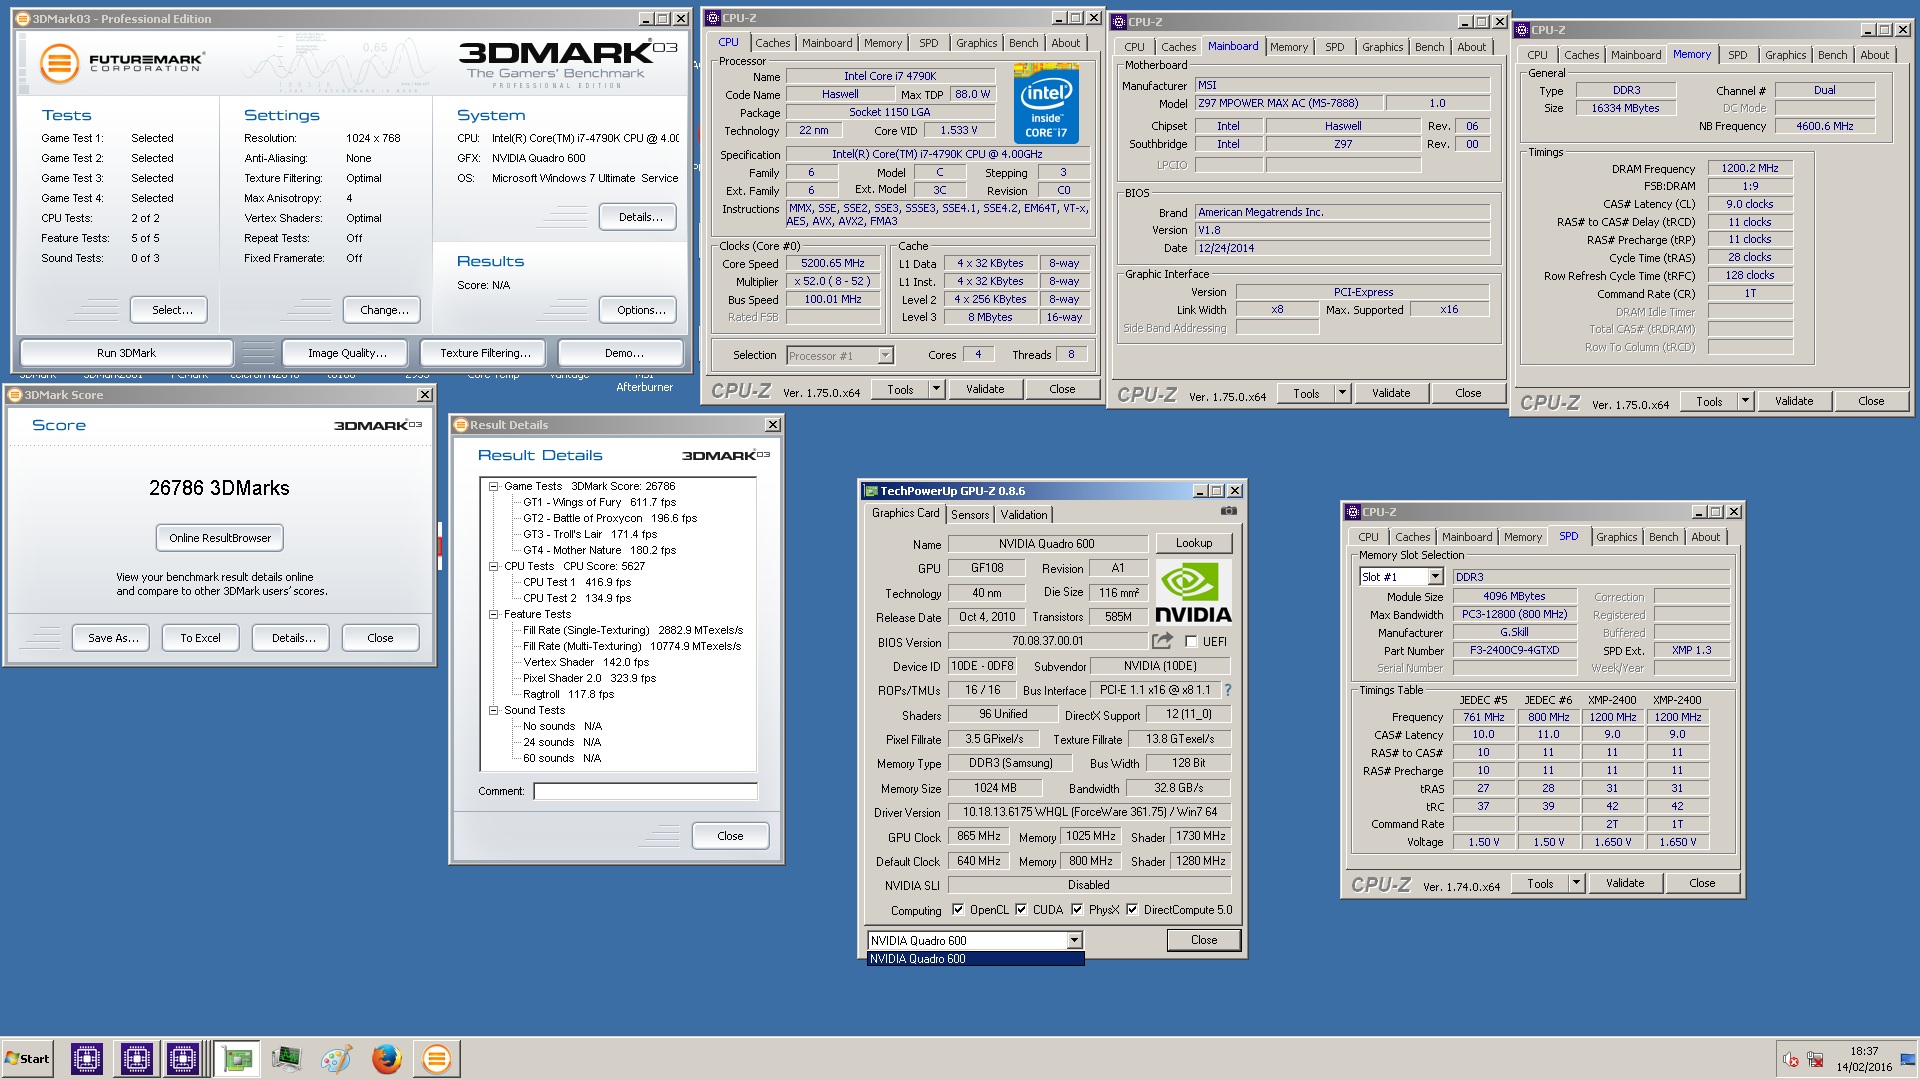The height and width of the screenshot is (1080, 1920).
Task: Toggle the CUDA checkbox
Action: (1021, 910)
